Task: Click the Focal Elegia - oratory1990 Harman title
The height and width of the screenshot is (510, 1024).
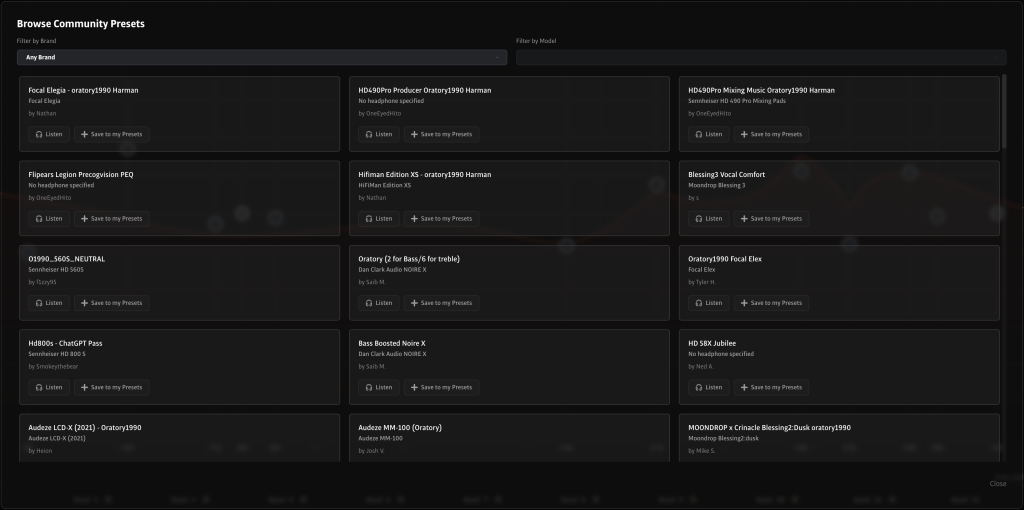Action: pyautogui.click(x=84, y=91)
